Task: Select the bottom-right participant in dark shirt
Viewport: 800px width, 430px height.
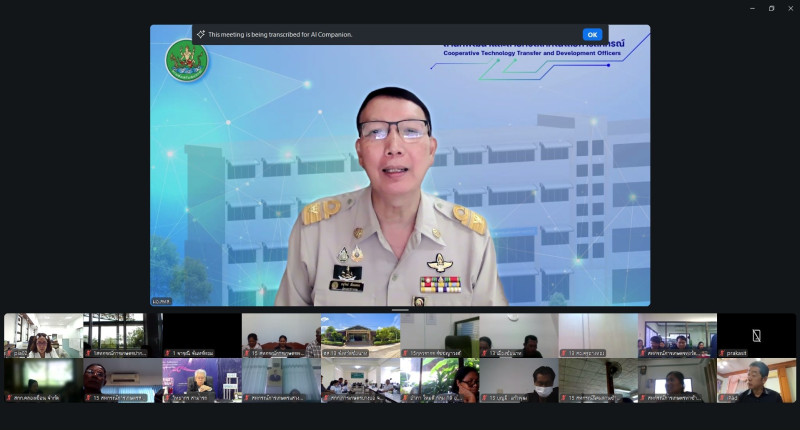Action: tap(756, 380)
